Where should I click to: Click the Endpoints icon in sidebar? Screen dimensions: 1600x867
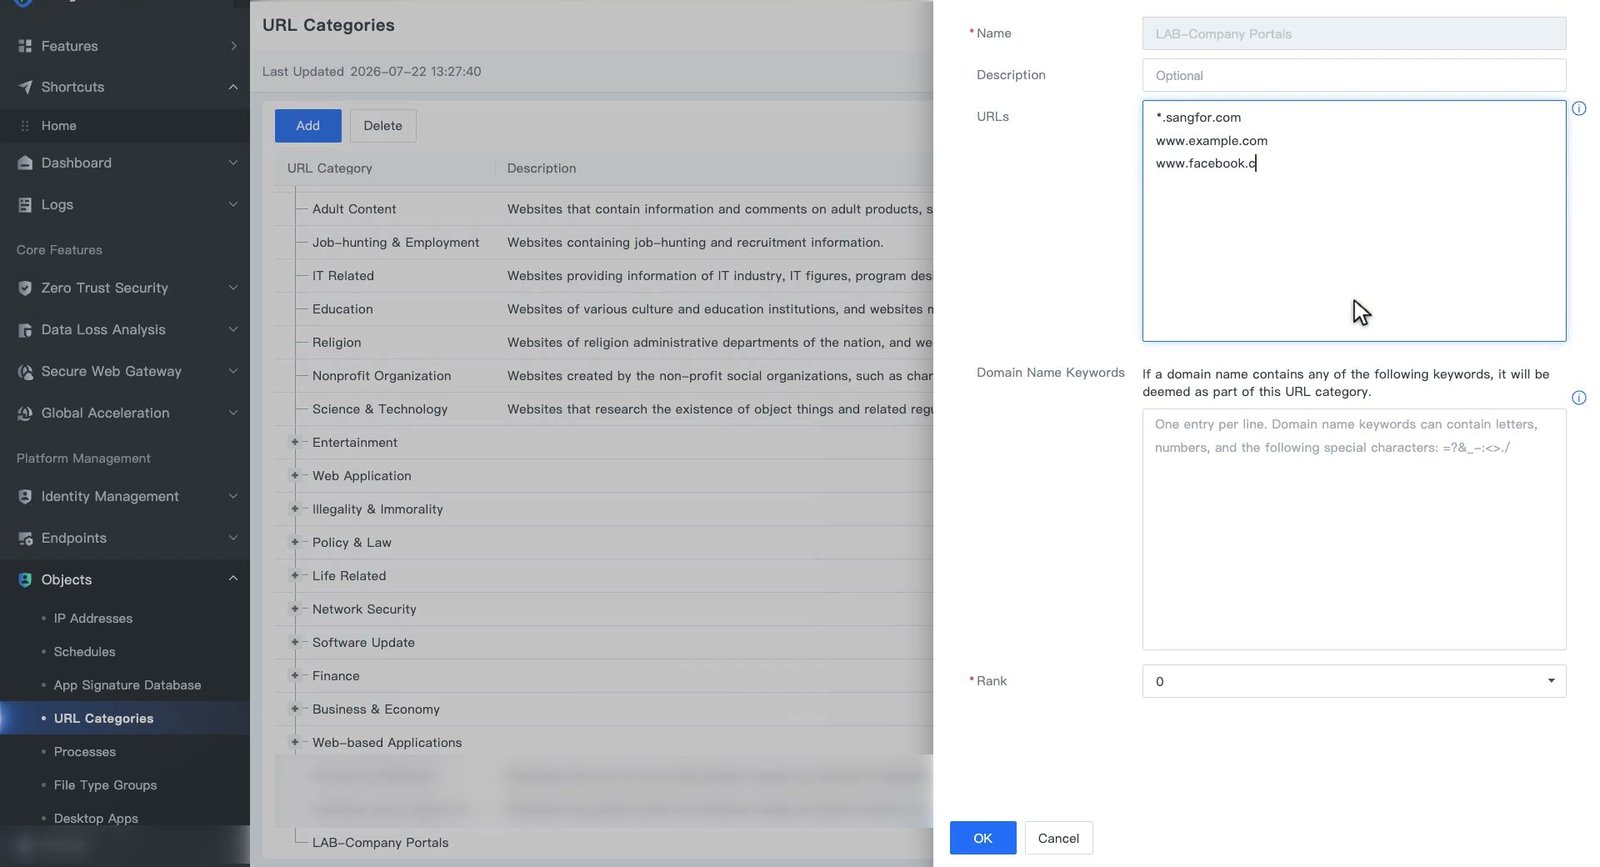click(x=25, y=538)
